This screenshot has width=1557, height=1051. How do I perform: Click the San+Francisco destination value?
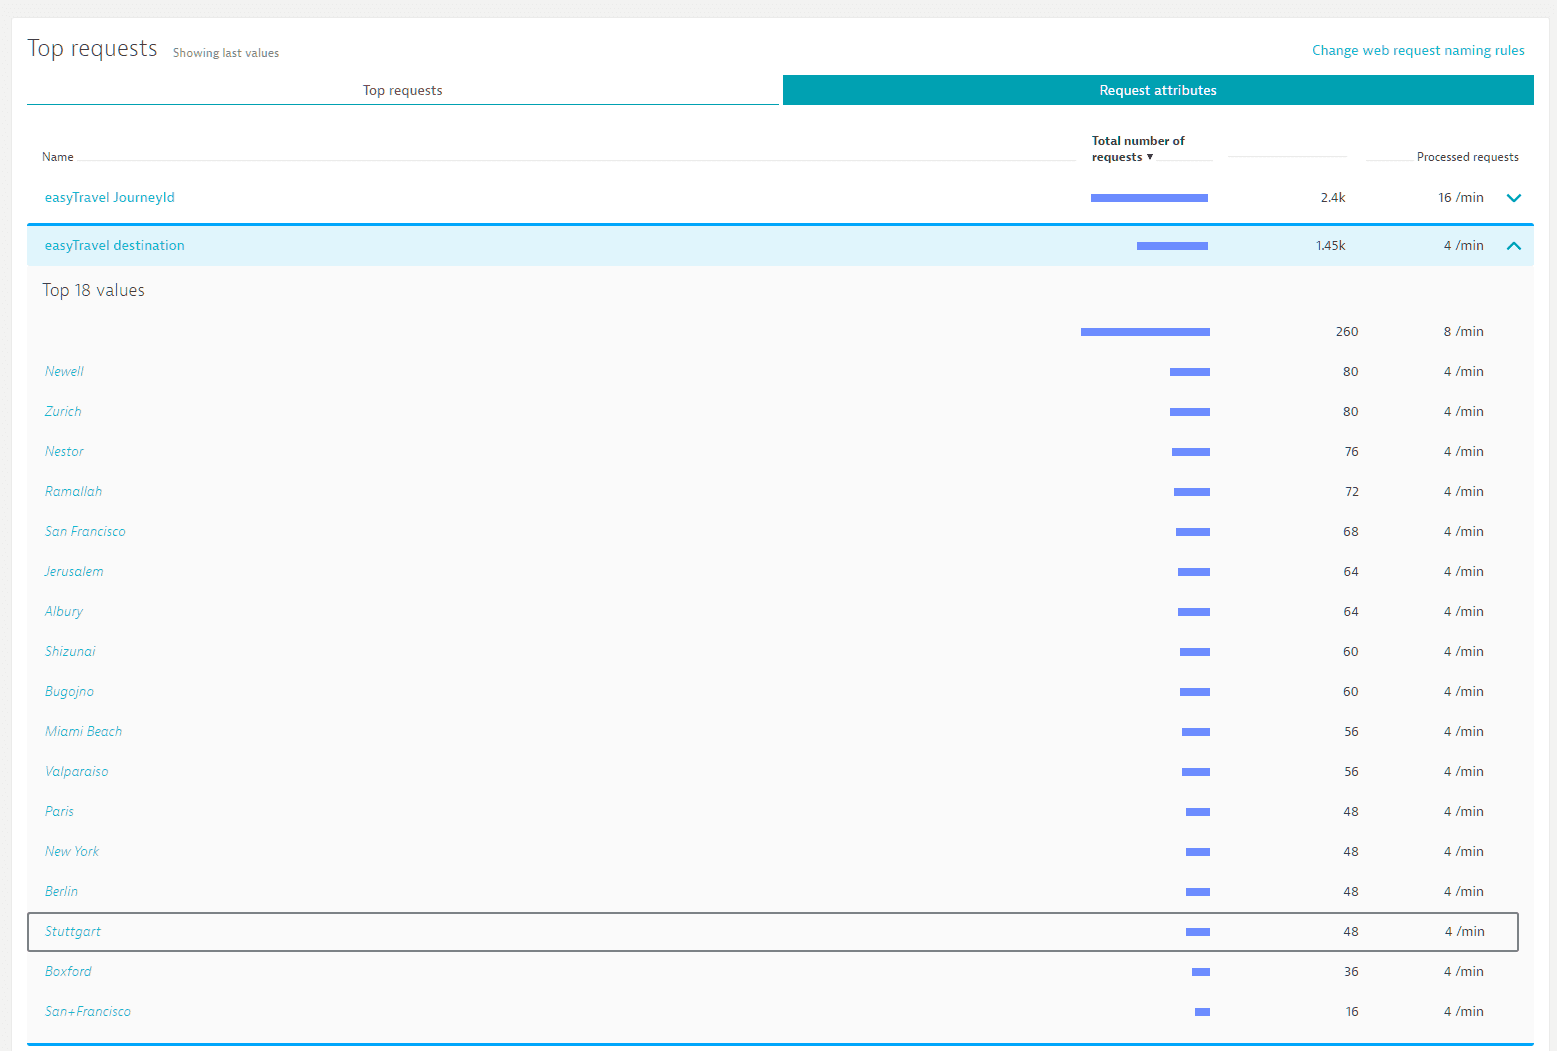[88, 1011]
